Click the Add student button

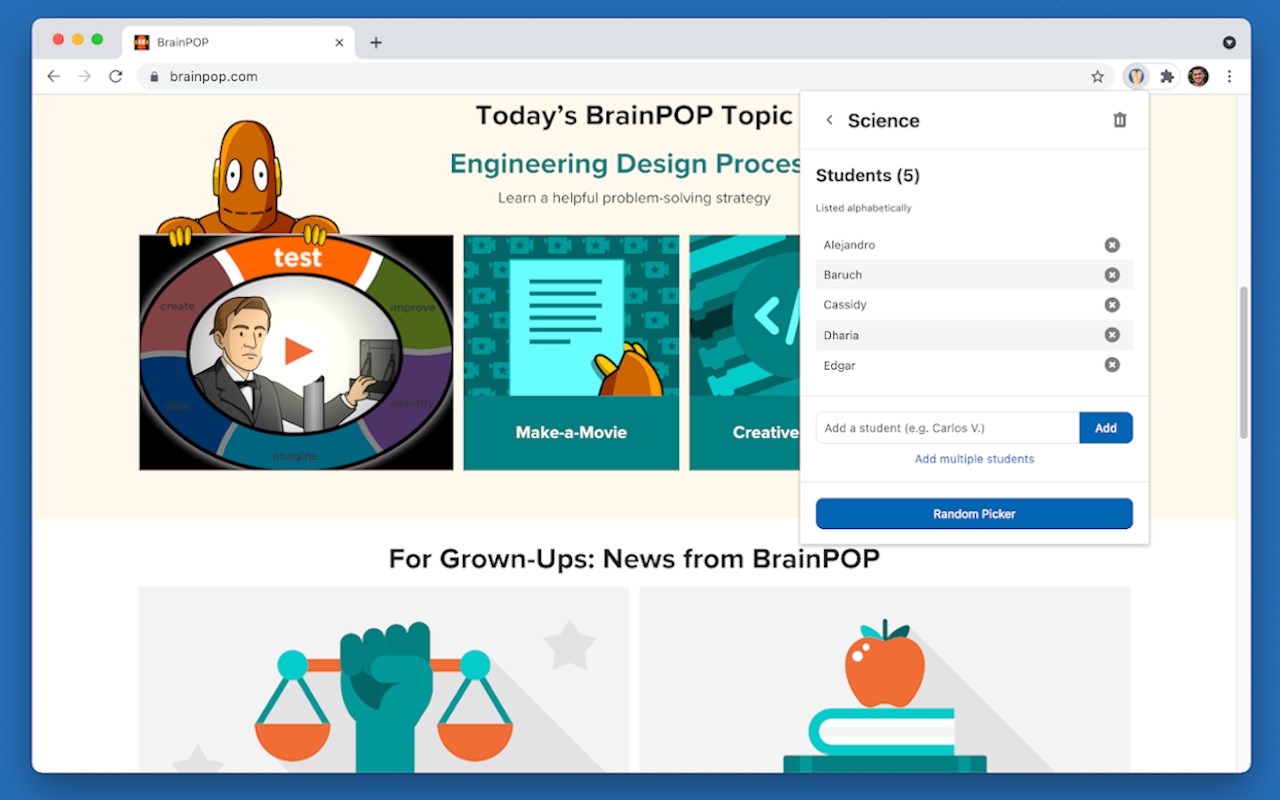pos(1105,428)
